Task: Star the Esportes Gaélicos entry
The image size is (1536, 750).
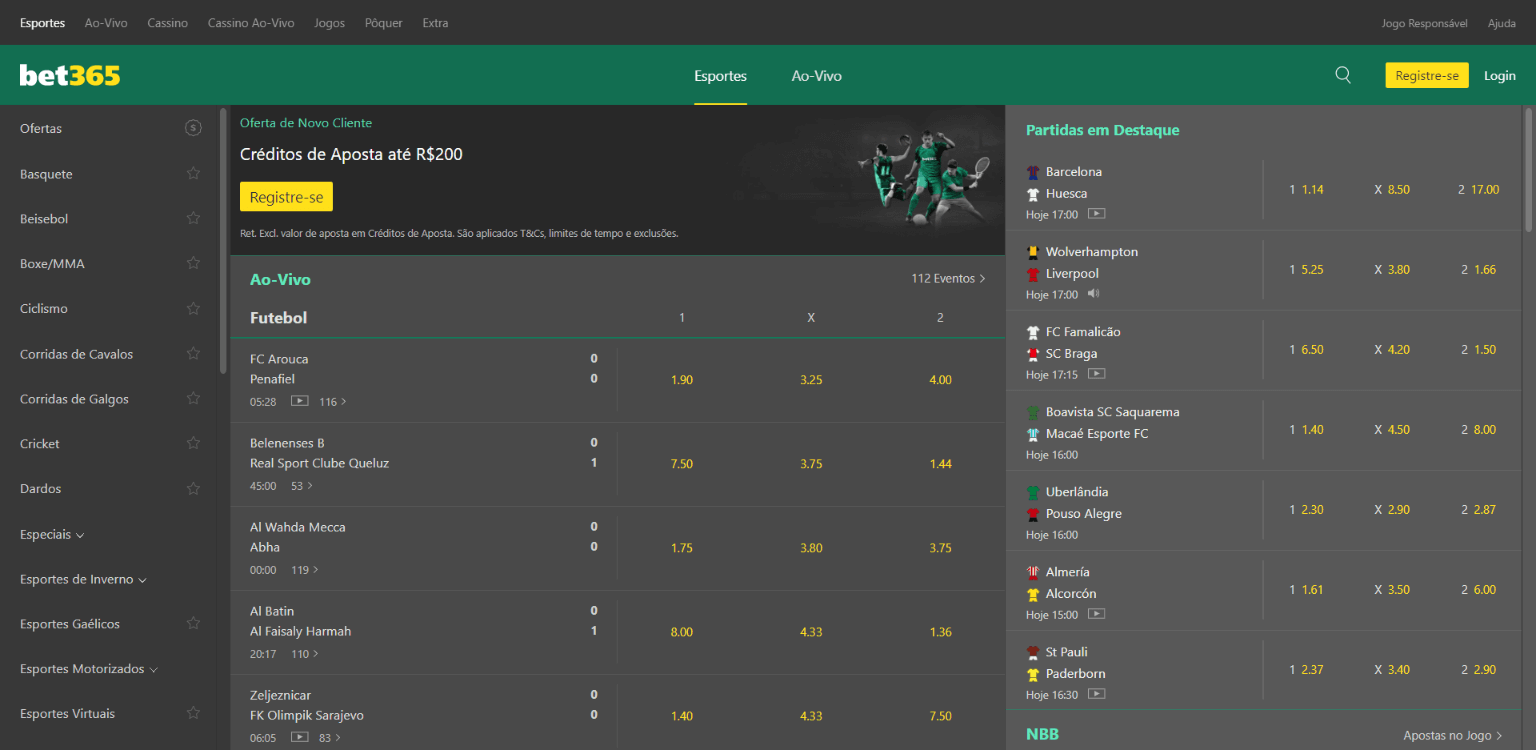Action: coord(193,623)
